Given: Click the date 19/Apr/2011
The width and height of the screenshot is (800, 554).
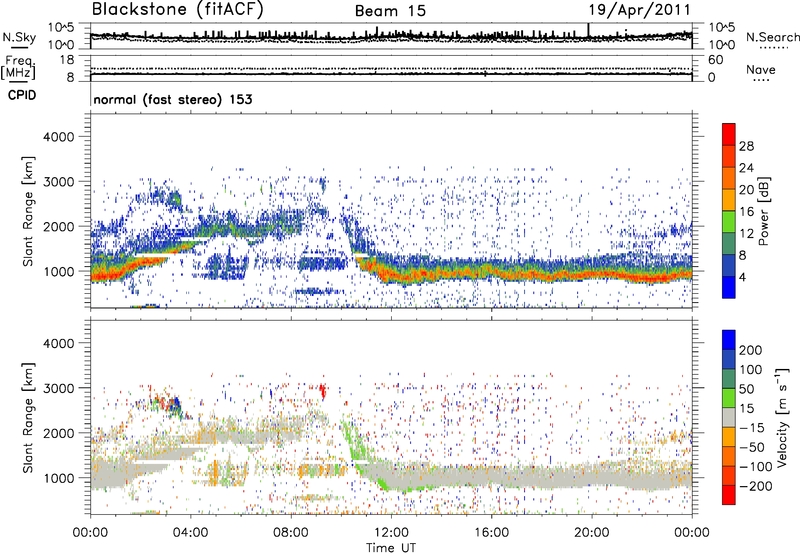Looking at the screenshot, I should tap(640, 10).
